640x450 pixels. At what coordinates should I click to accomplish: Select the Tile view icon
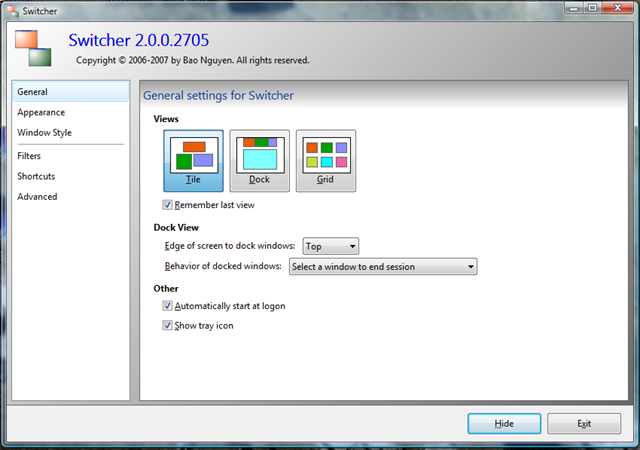pos(193,160)
